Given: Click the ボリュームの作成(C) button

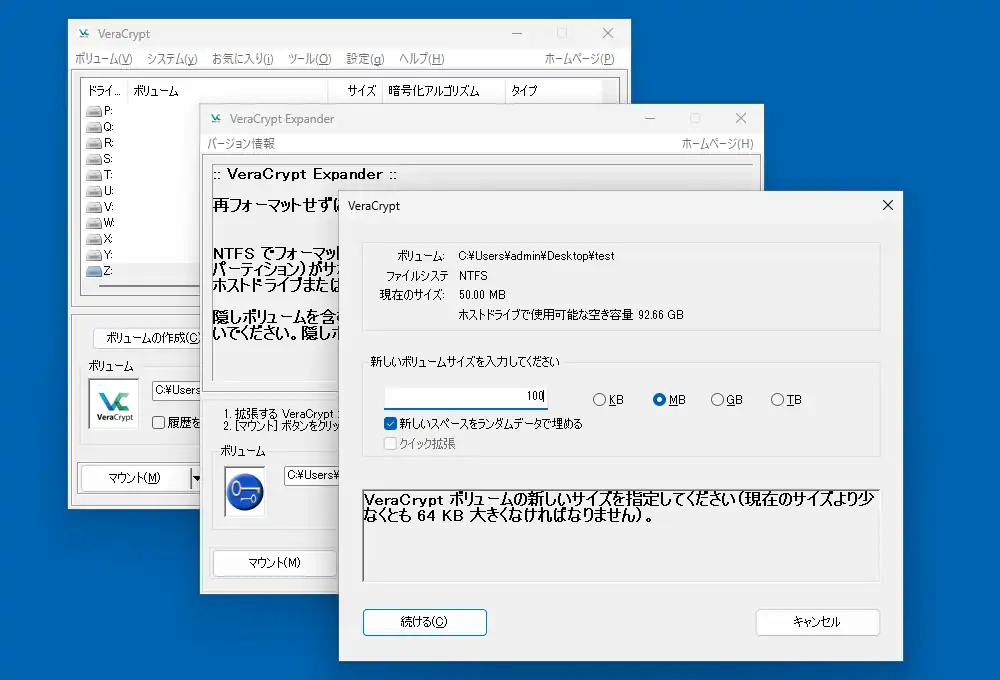Looking at the screenshot, I should (148, 338).
